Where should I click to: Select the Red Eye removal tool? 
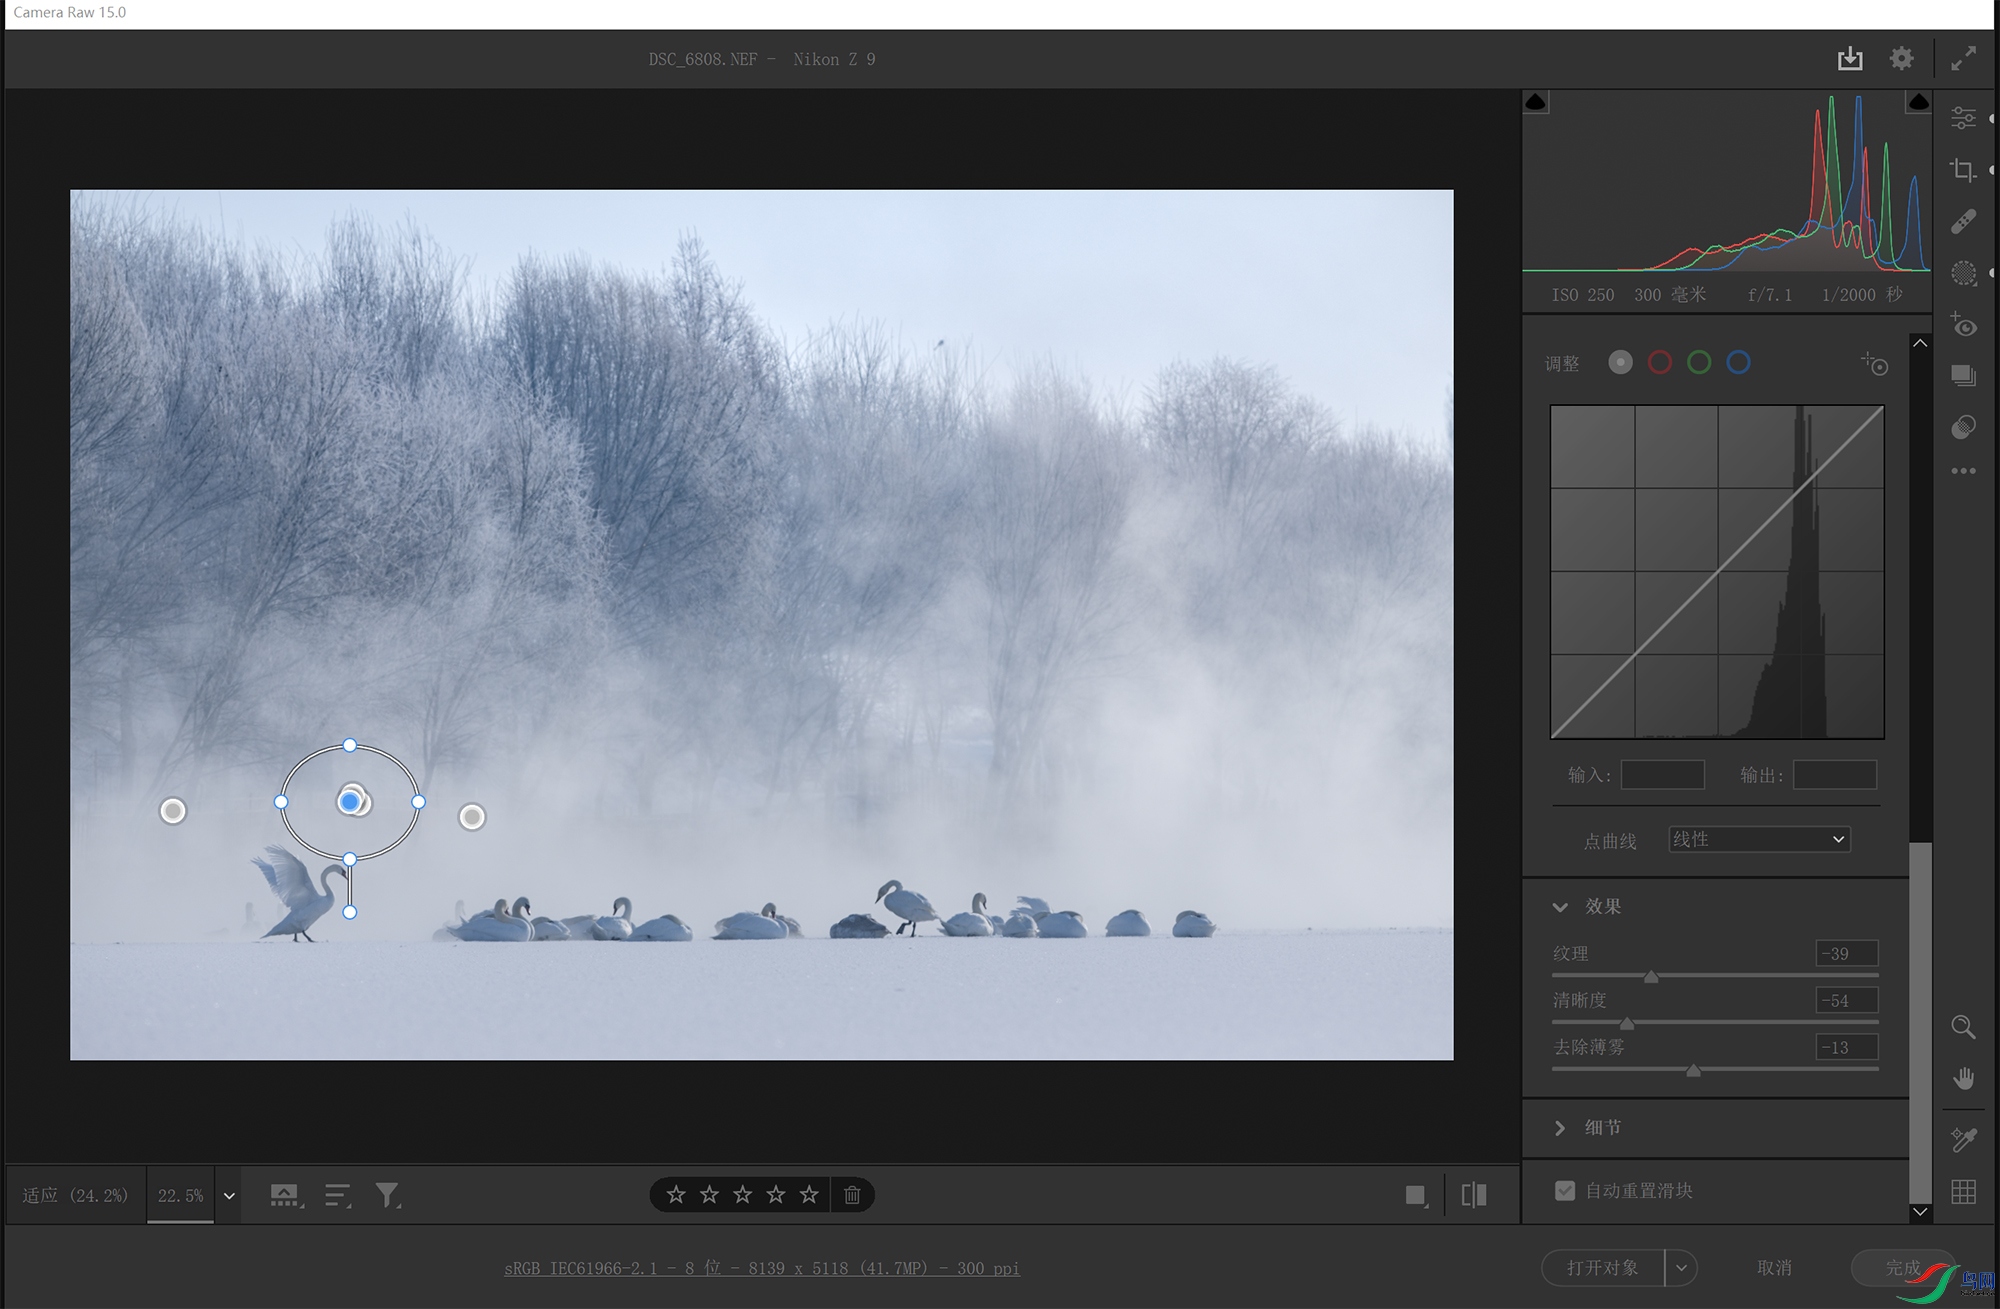(1963, 325)
